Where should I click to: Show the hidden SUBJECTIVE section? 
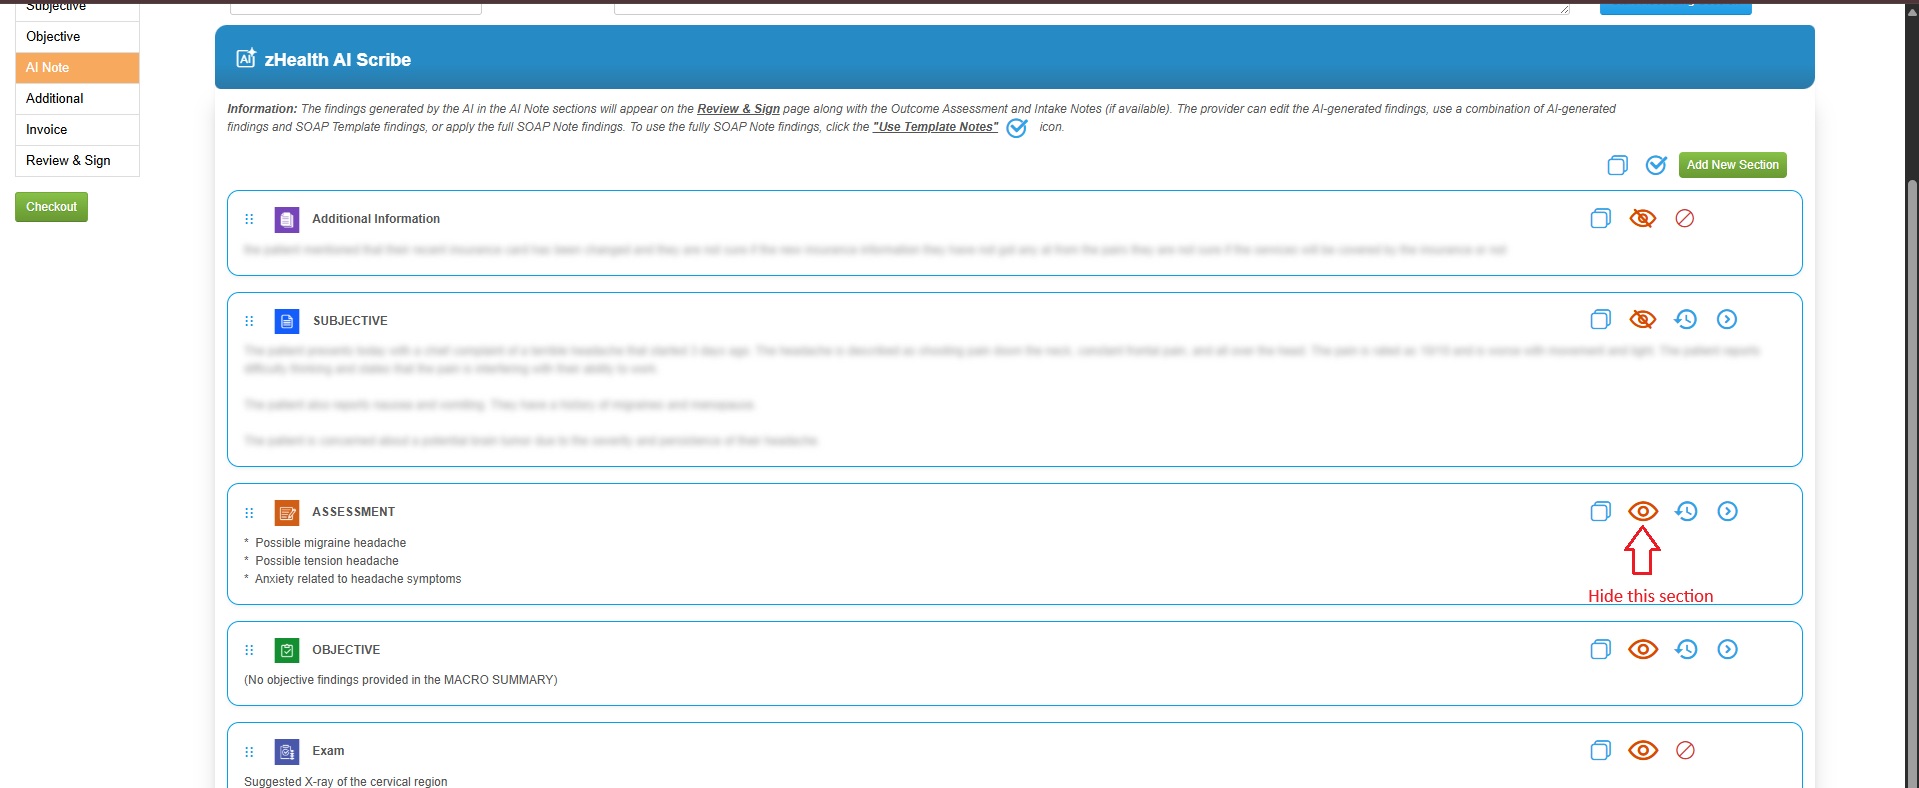[x=1642, y=319]
